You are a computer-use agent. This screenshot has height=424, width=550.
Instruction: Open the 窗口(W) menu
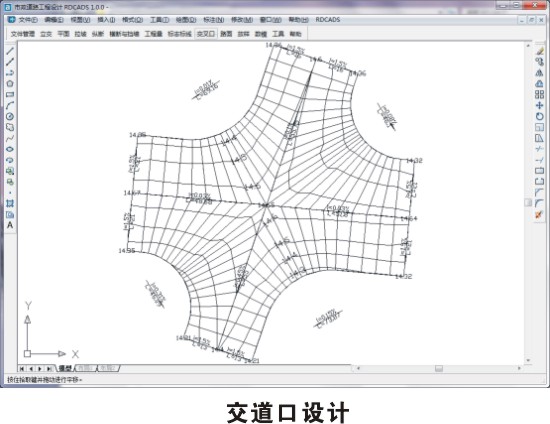(270, 20)
